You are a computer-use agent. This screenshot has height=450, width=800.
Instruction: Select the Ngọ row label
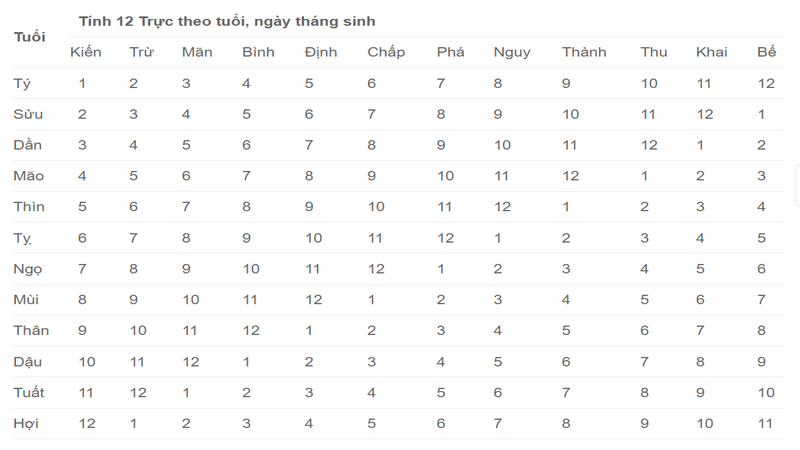(x=28, y=269)
